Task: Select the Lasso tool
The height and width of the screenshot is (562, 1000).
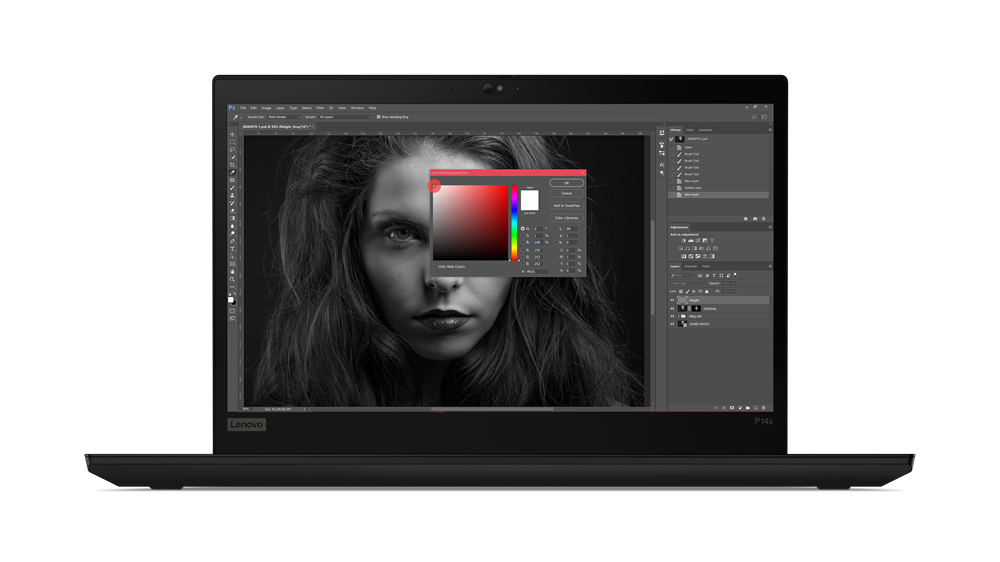Action: click(233, 149)
